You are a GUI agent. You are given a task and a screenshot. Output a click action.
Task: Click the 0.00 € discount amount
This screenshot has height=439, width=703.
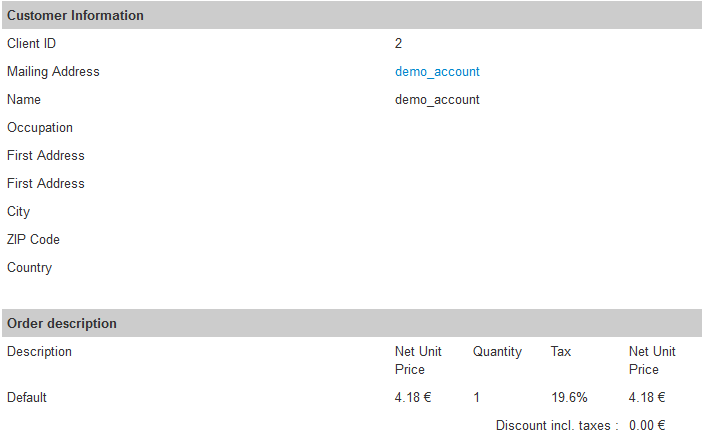[647, 425]
